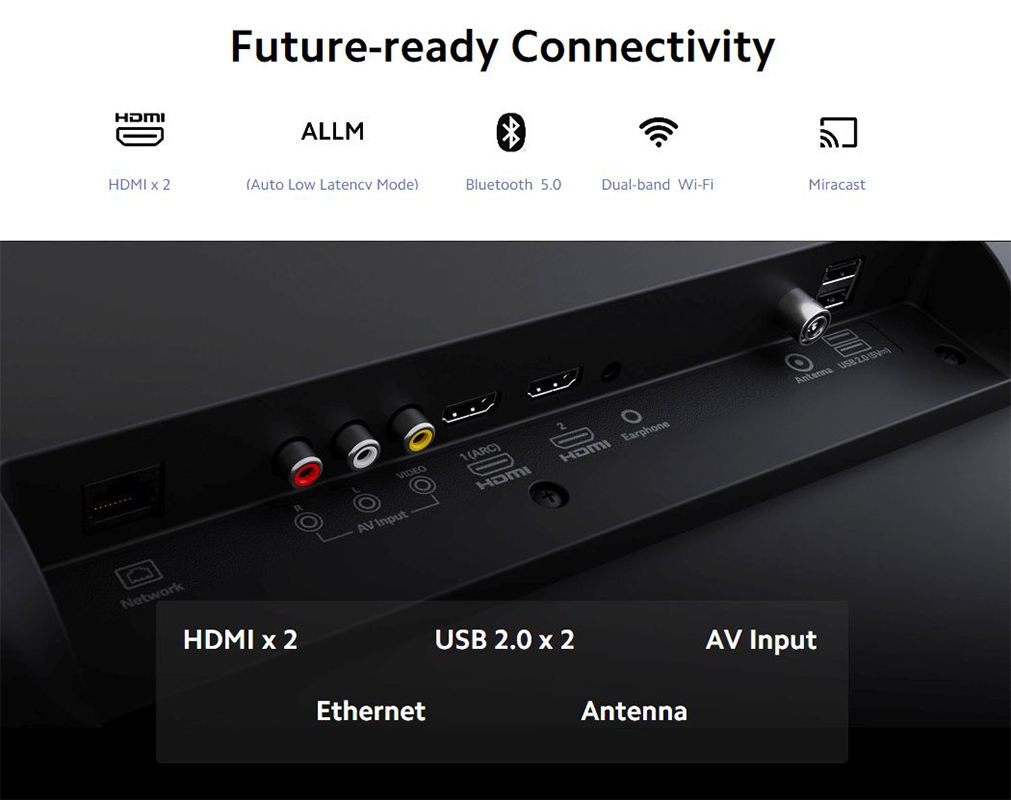The width and height of the screenshot is (1011, 800).
Task: Click the red RCA audio jack
Action: click(301, 464)
